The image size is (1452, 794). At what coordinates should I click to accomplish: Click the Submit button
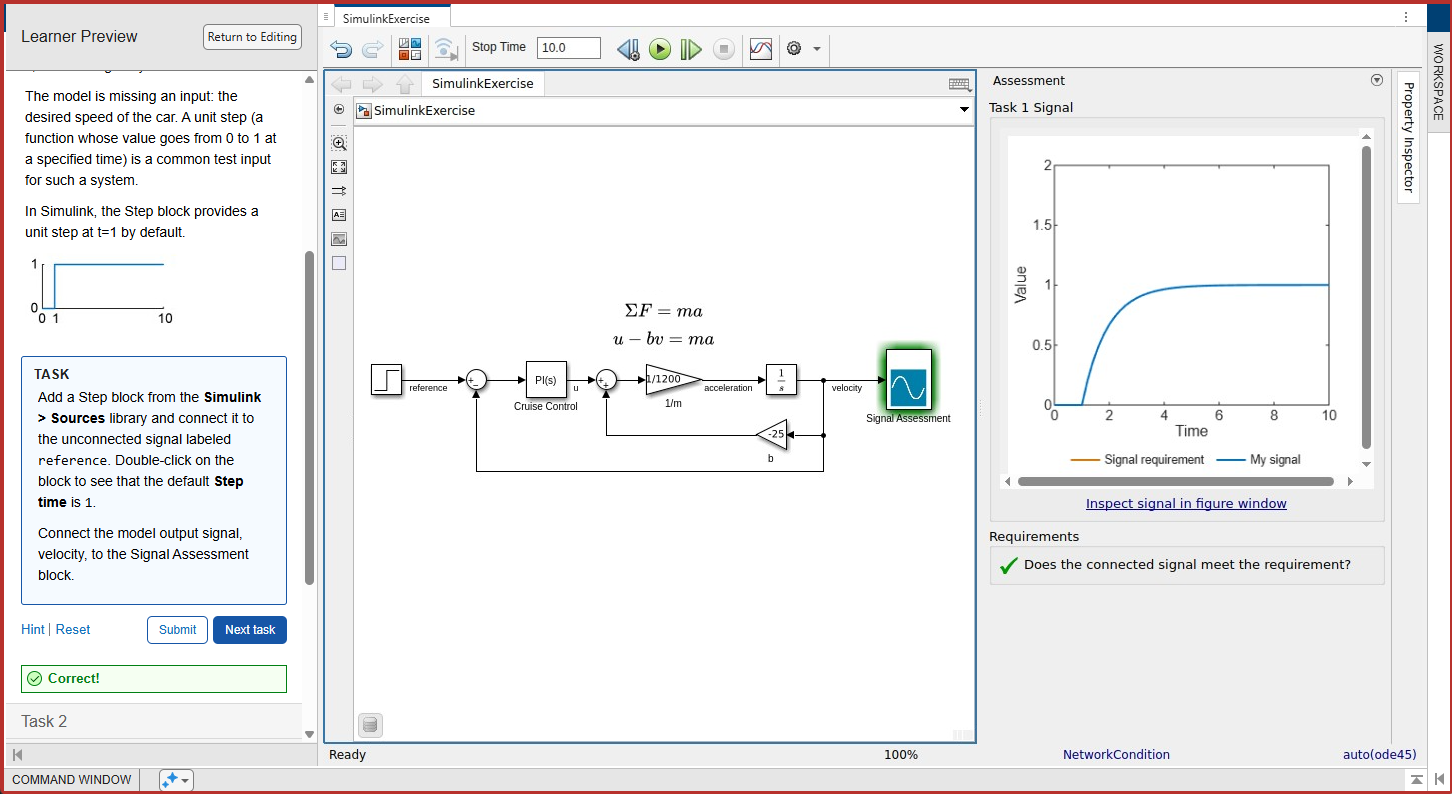click(x=177, y=630)
